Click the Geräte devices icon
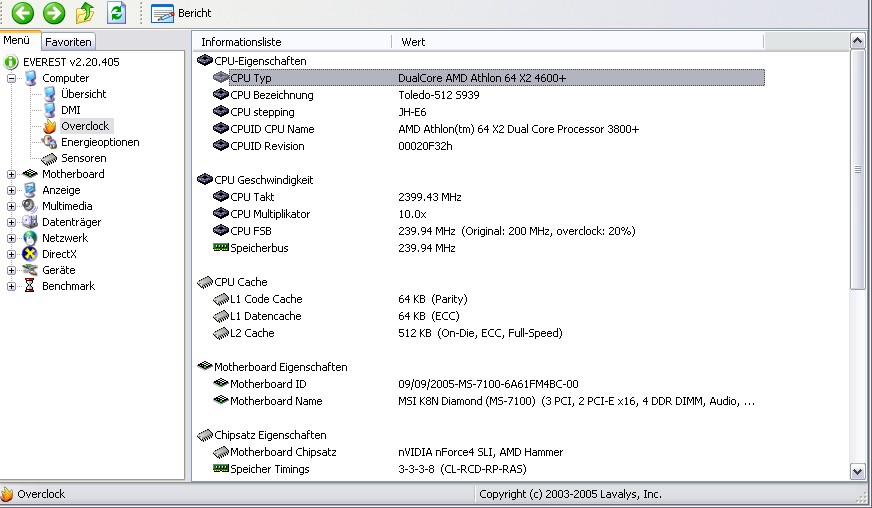 (30, 270)
